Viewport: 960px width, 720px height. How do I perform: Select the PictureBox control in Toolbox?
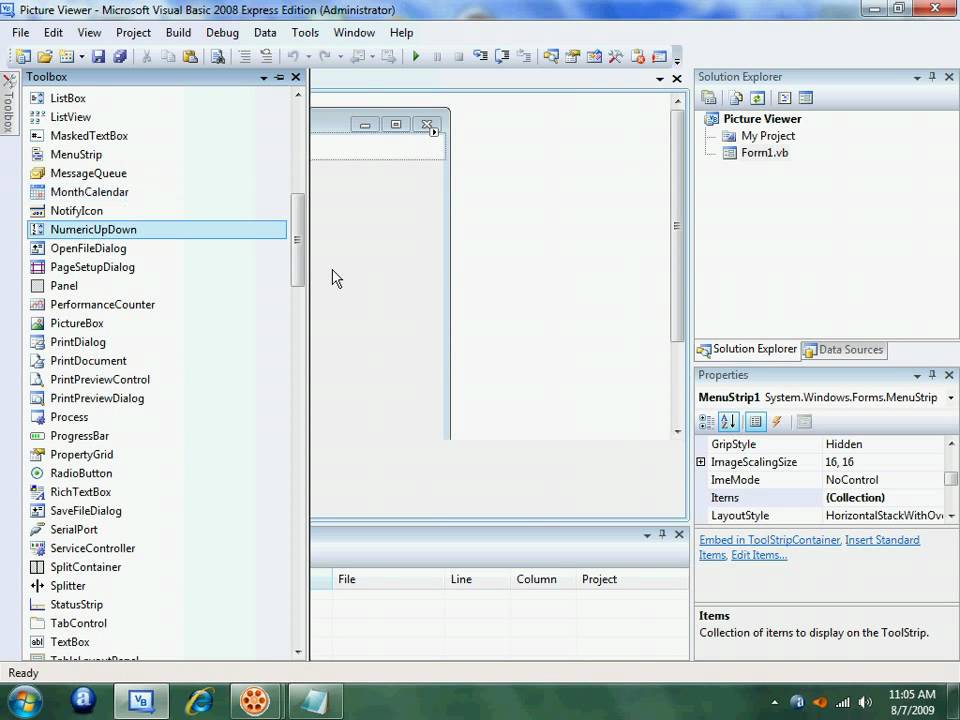pos(157,323)
